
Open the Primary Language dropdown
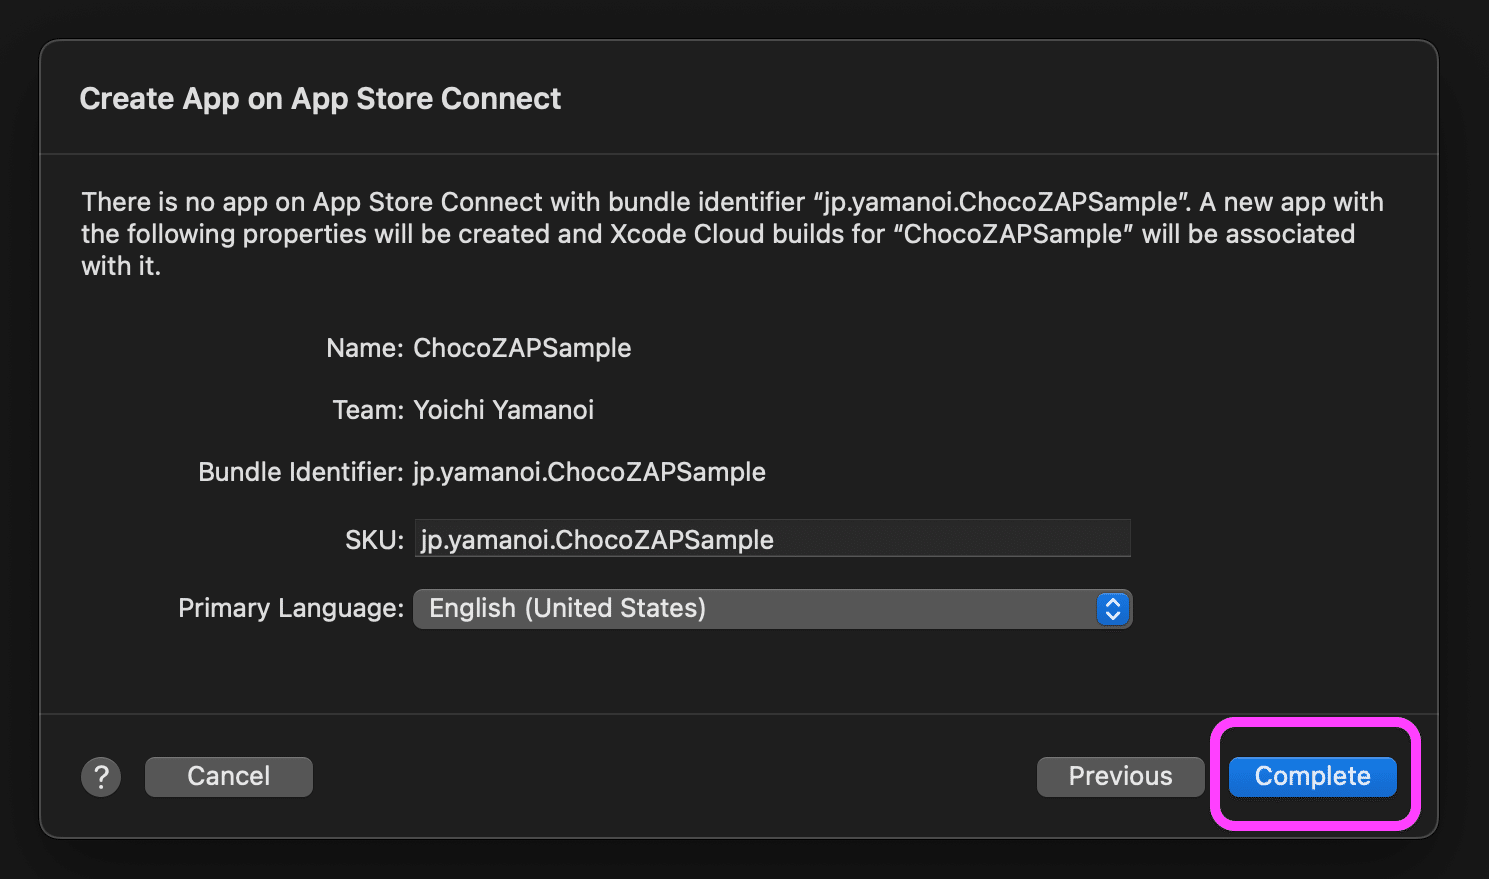[x=770, y=609]
